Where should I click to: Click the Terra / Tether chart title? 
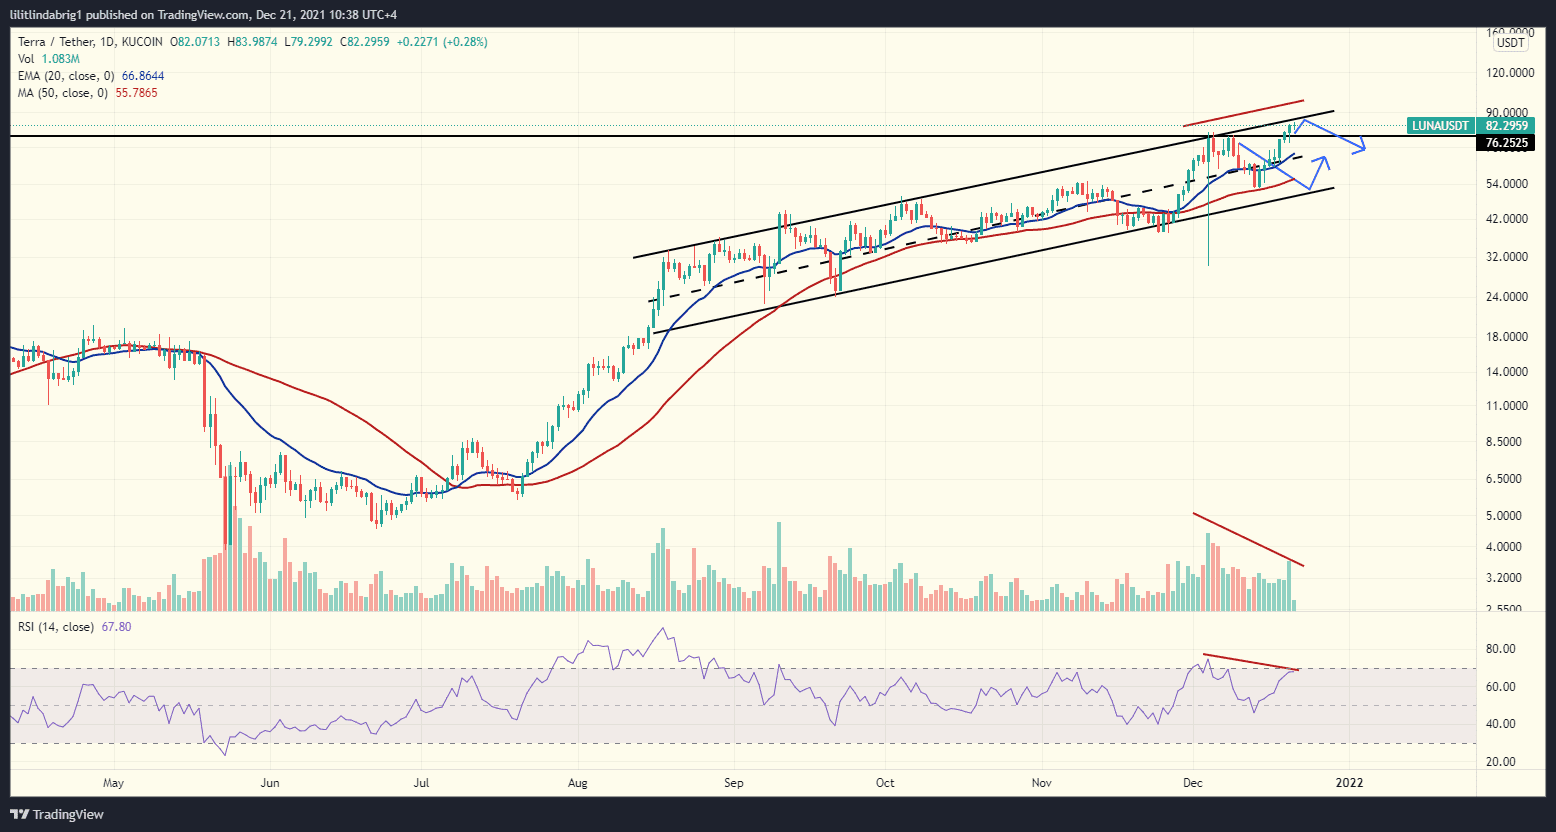(x=53, y=42)
